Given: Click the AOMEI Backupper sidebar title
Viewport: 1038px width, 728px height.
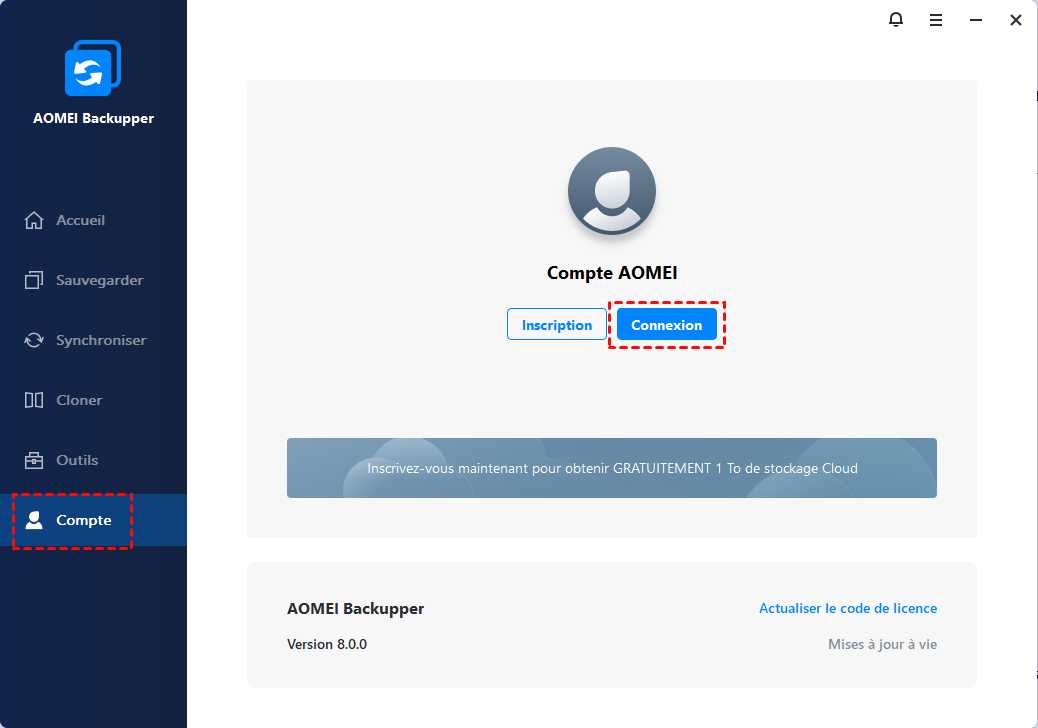Looking at the screenshot, I should [x=93, y=118].
